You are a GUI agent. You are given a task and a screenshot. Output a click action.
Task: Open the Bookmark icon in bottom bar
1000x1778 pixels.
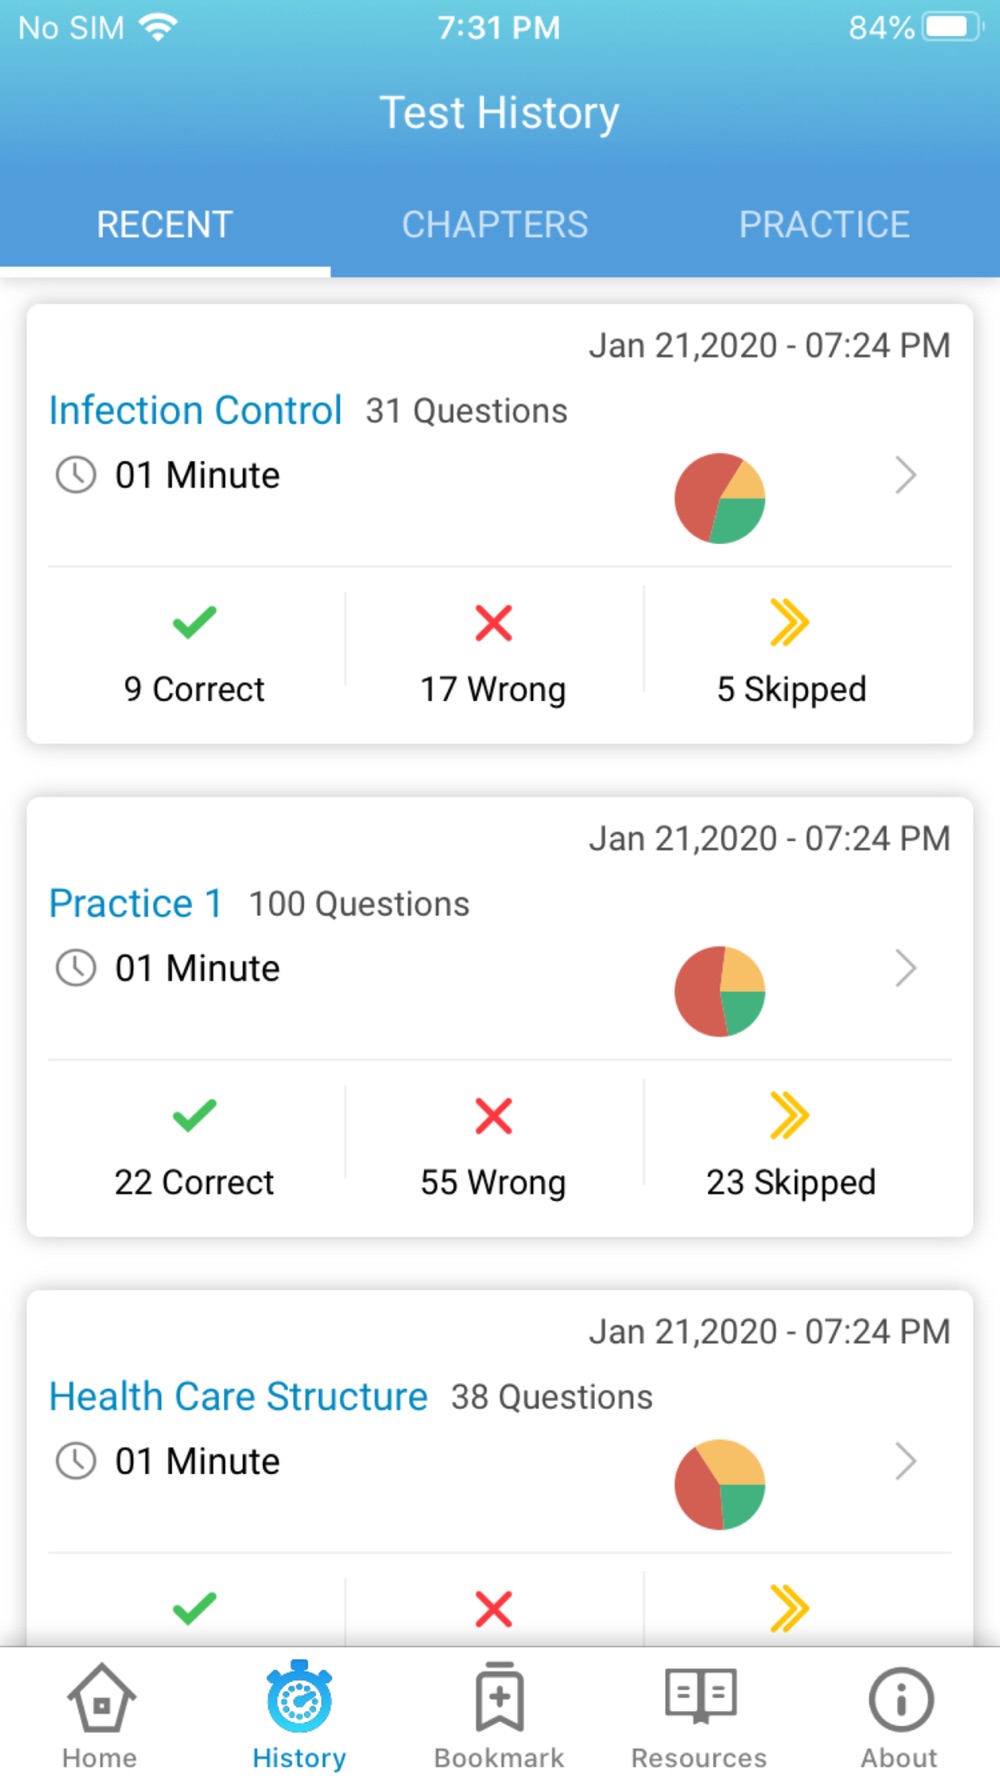pos(499,1696)
